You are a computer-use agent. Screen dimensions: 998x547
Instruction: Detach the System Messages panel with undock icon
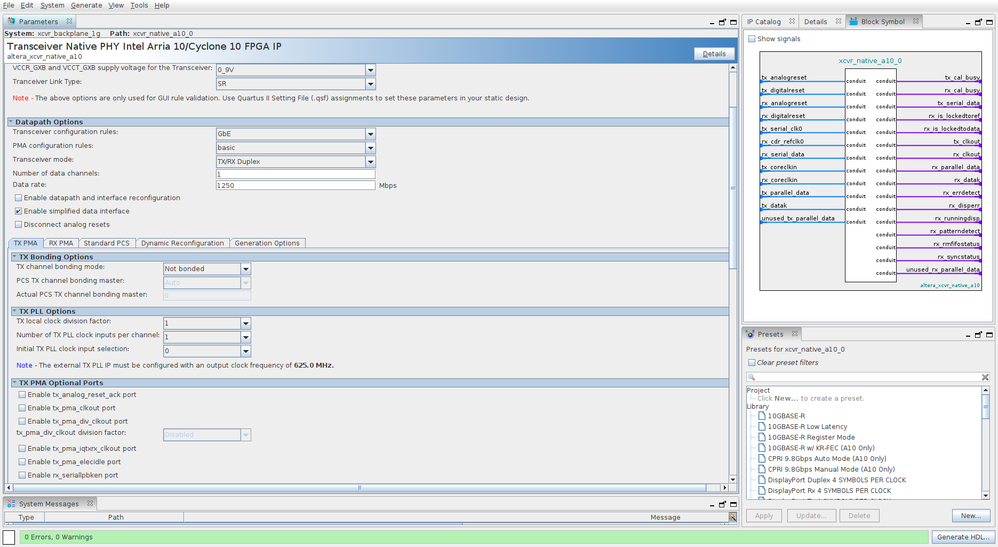click(x=722, y=504)
